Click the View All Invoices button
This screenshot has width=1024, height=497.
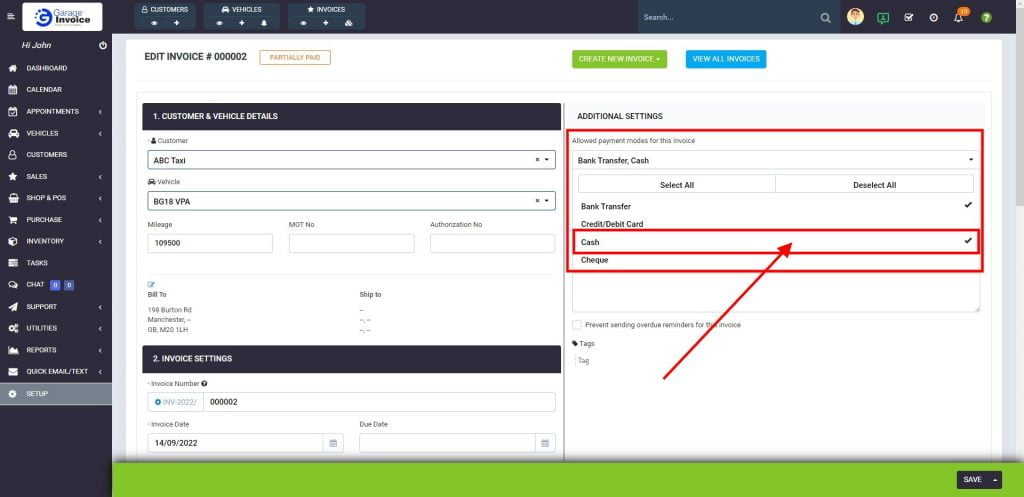pyautogui.click(x=725, y=59)
